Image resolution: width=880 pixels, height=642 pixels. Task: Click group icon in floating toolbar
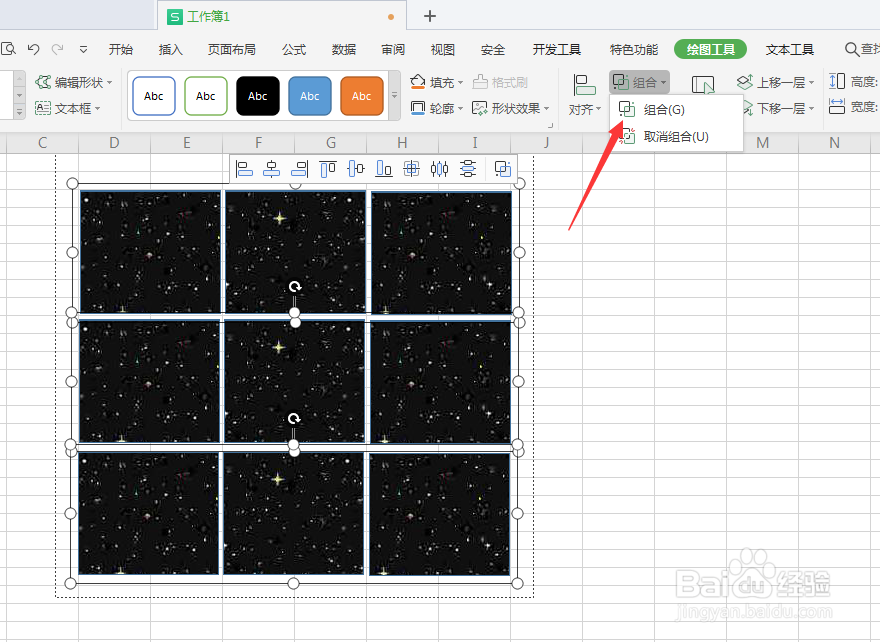pyautogui.click(x=502, y=168)
